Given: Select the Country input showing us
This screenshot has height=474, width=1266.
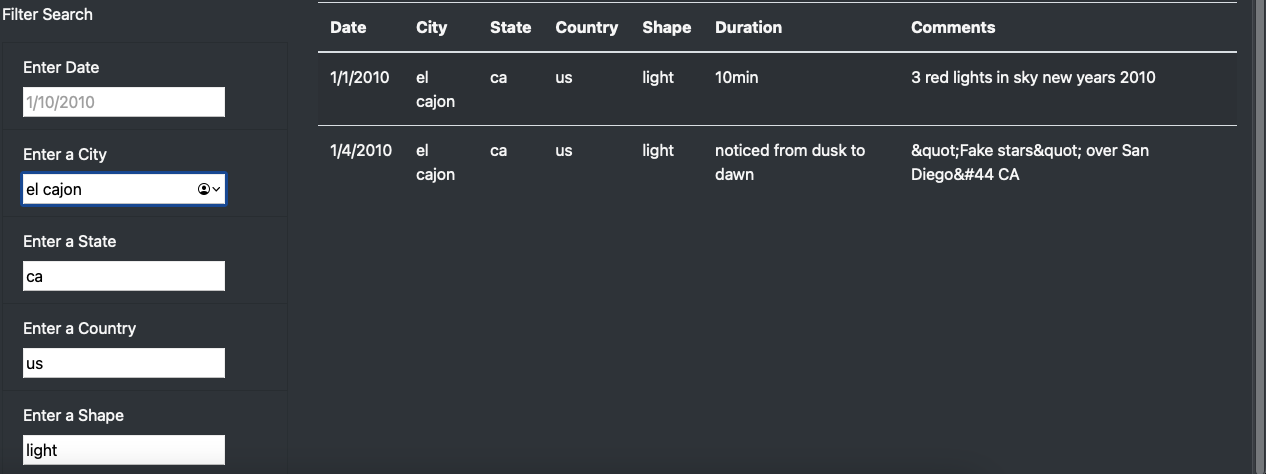Looking at the screenshot, I should pos(123,363).
